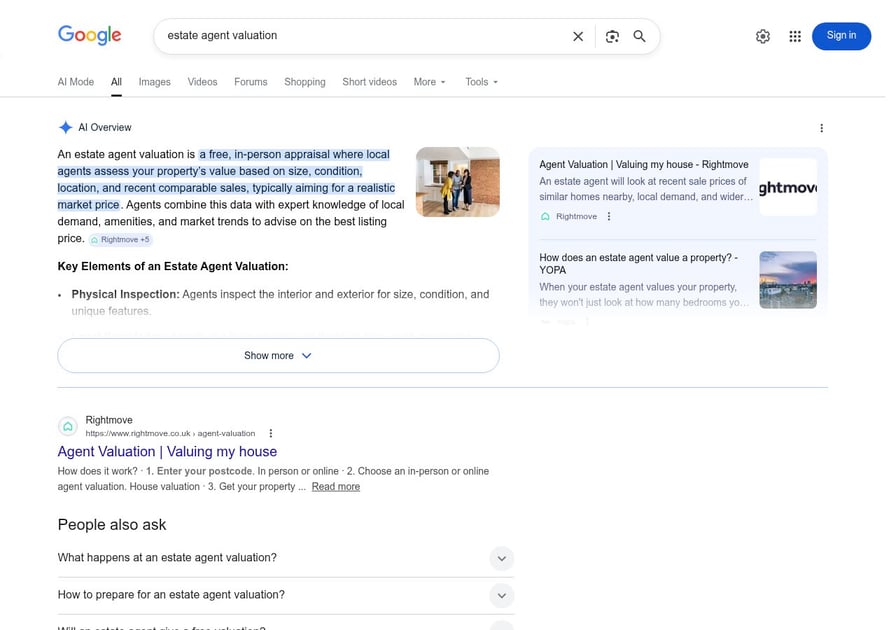
Task: Click the Read more link
Action: click(335, 487)
